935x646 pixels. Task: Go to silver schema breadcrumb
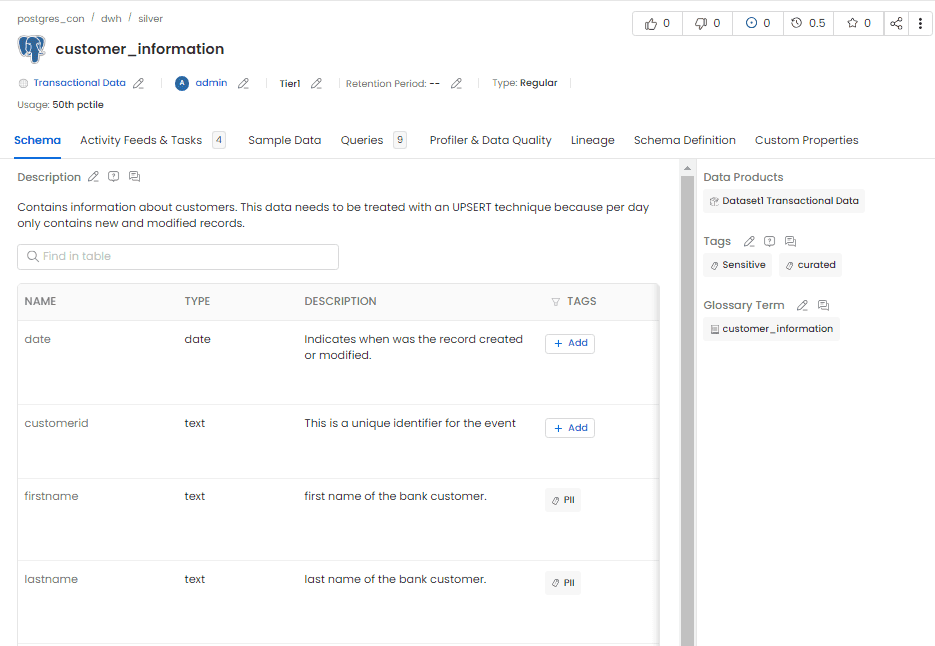[x=150, y=18]
